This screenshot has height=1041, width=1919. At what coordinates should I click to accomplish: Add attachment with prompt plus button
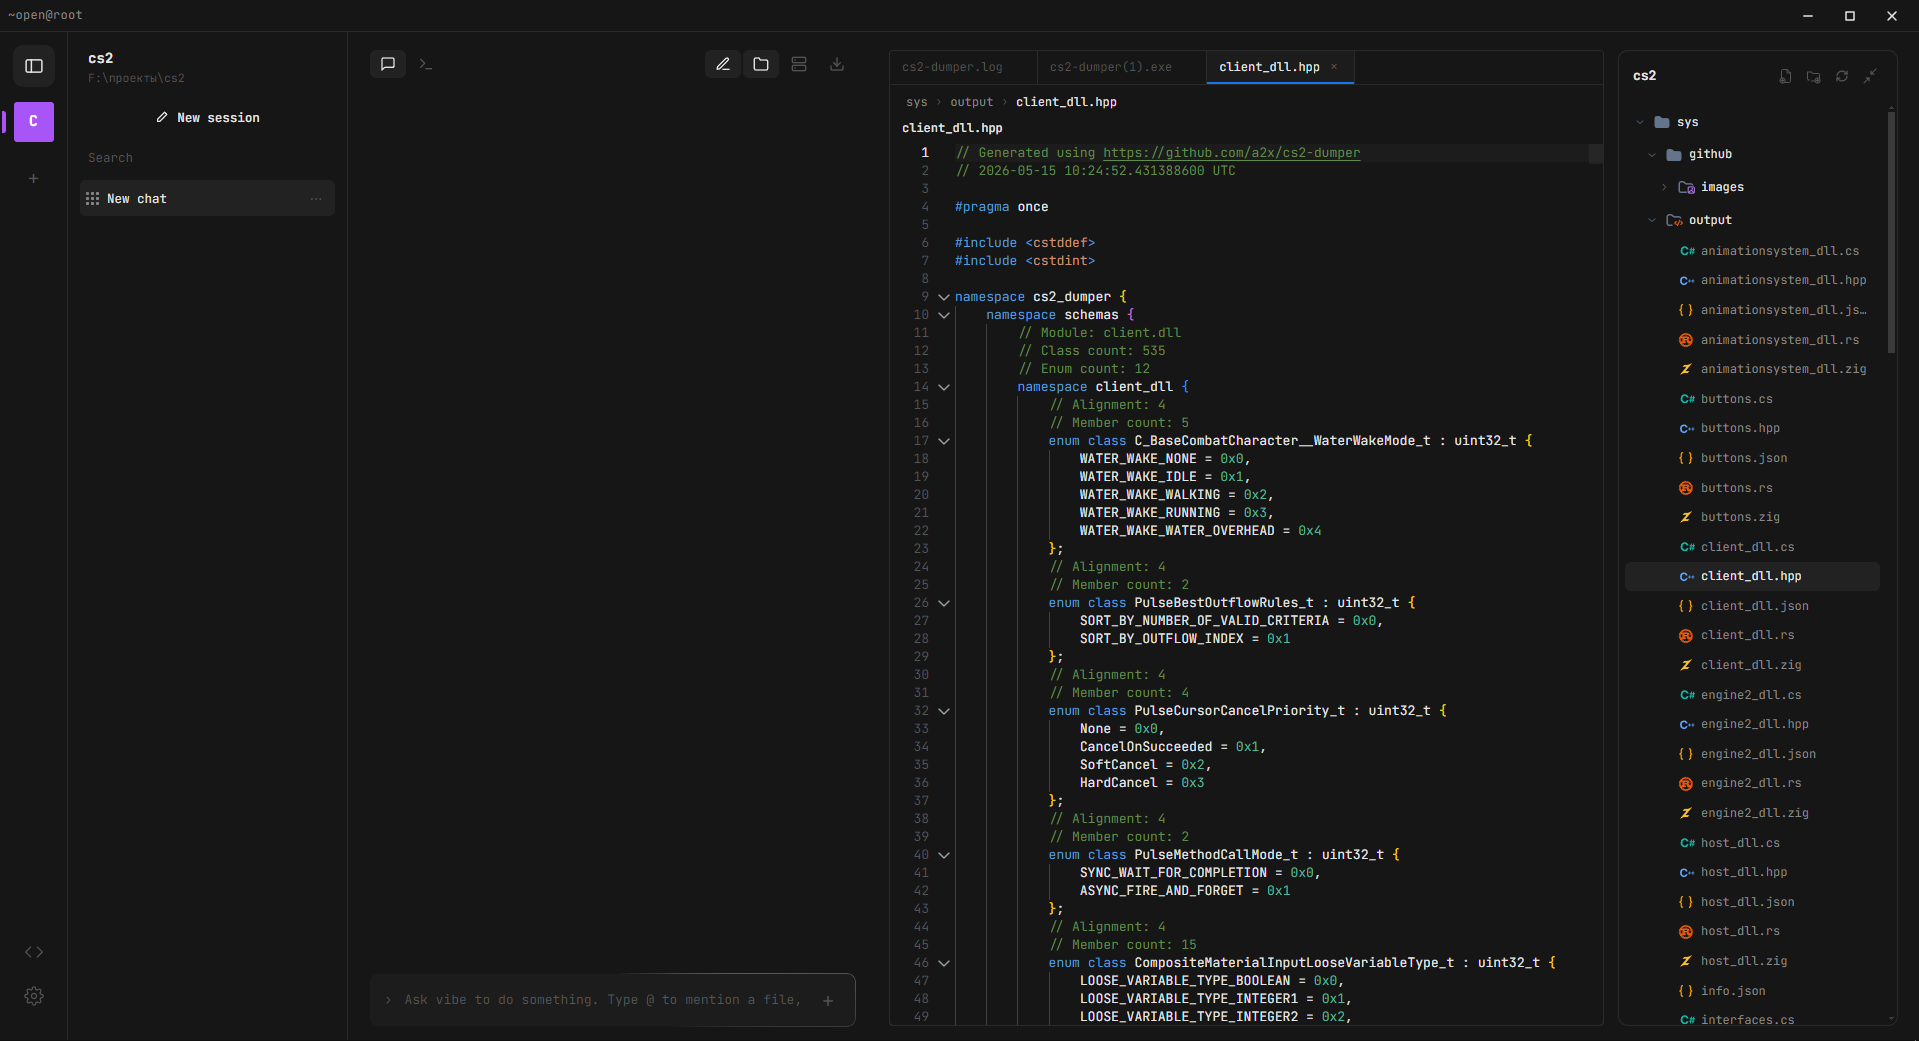(x=828, y=1001)
